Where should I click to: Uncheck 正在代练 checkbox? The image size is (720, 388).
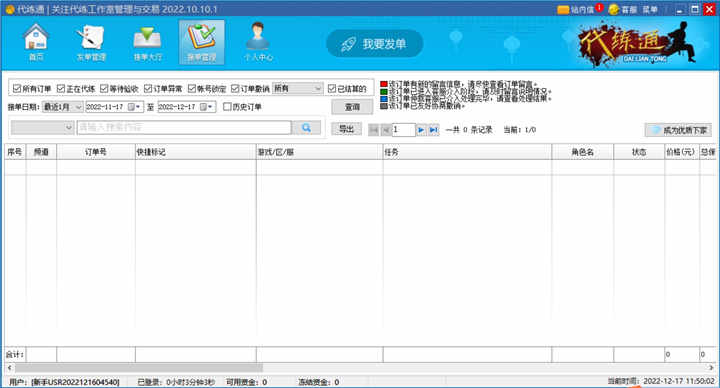(61, 88)
